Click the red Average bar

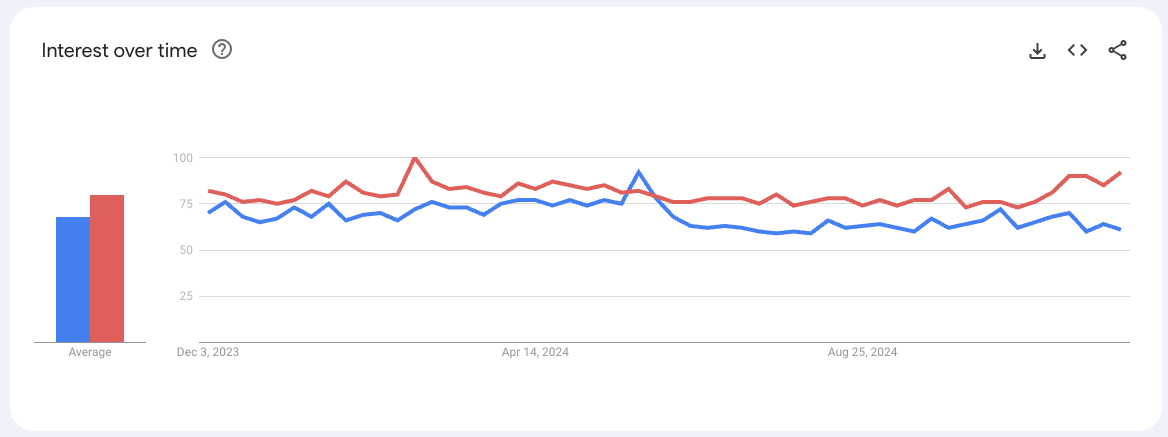[107, 269]
